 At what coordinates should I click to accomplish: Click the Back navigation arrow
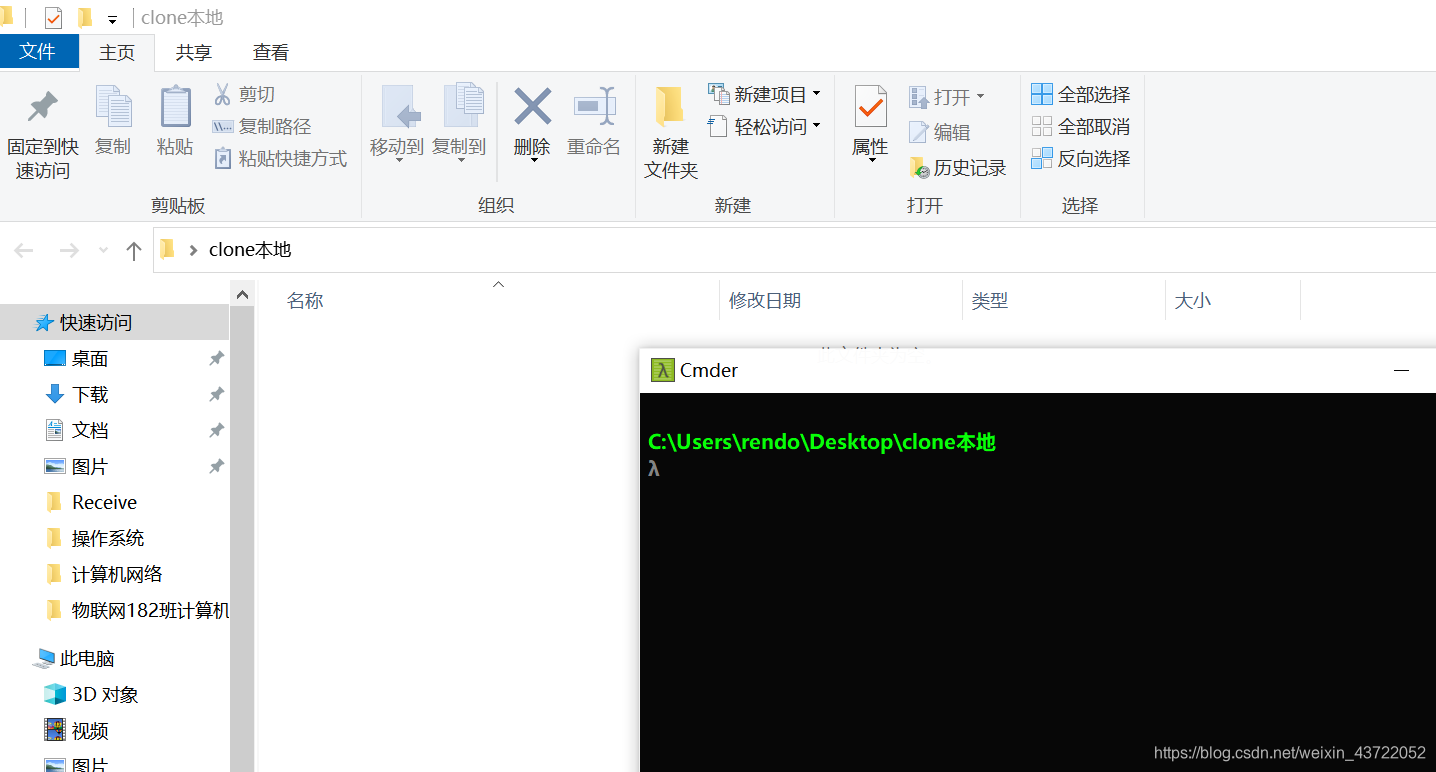pos(24,250)
